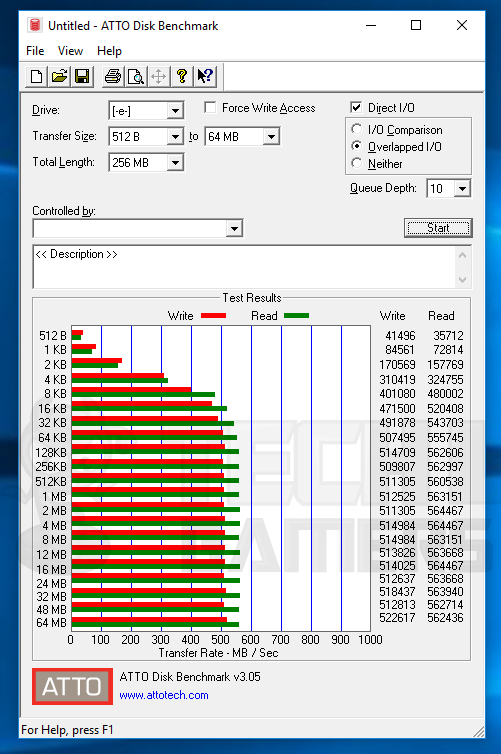Open a saved benchmark file icon
Image resolution: width=501 pixels, height=754 pixels.
pos(59,76)
